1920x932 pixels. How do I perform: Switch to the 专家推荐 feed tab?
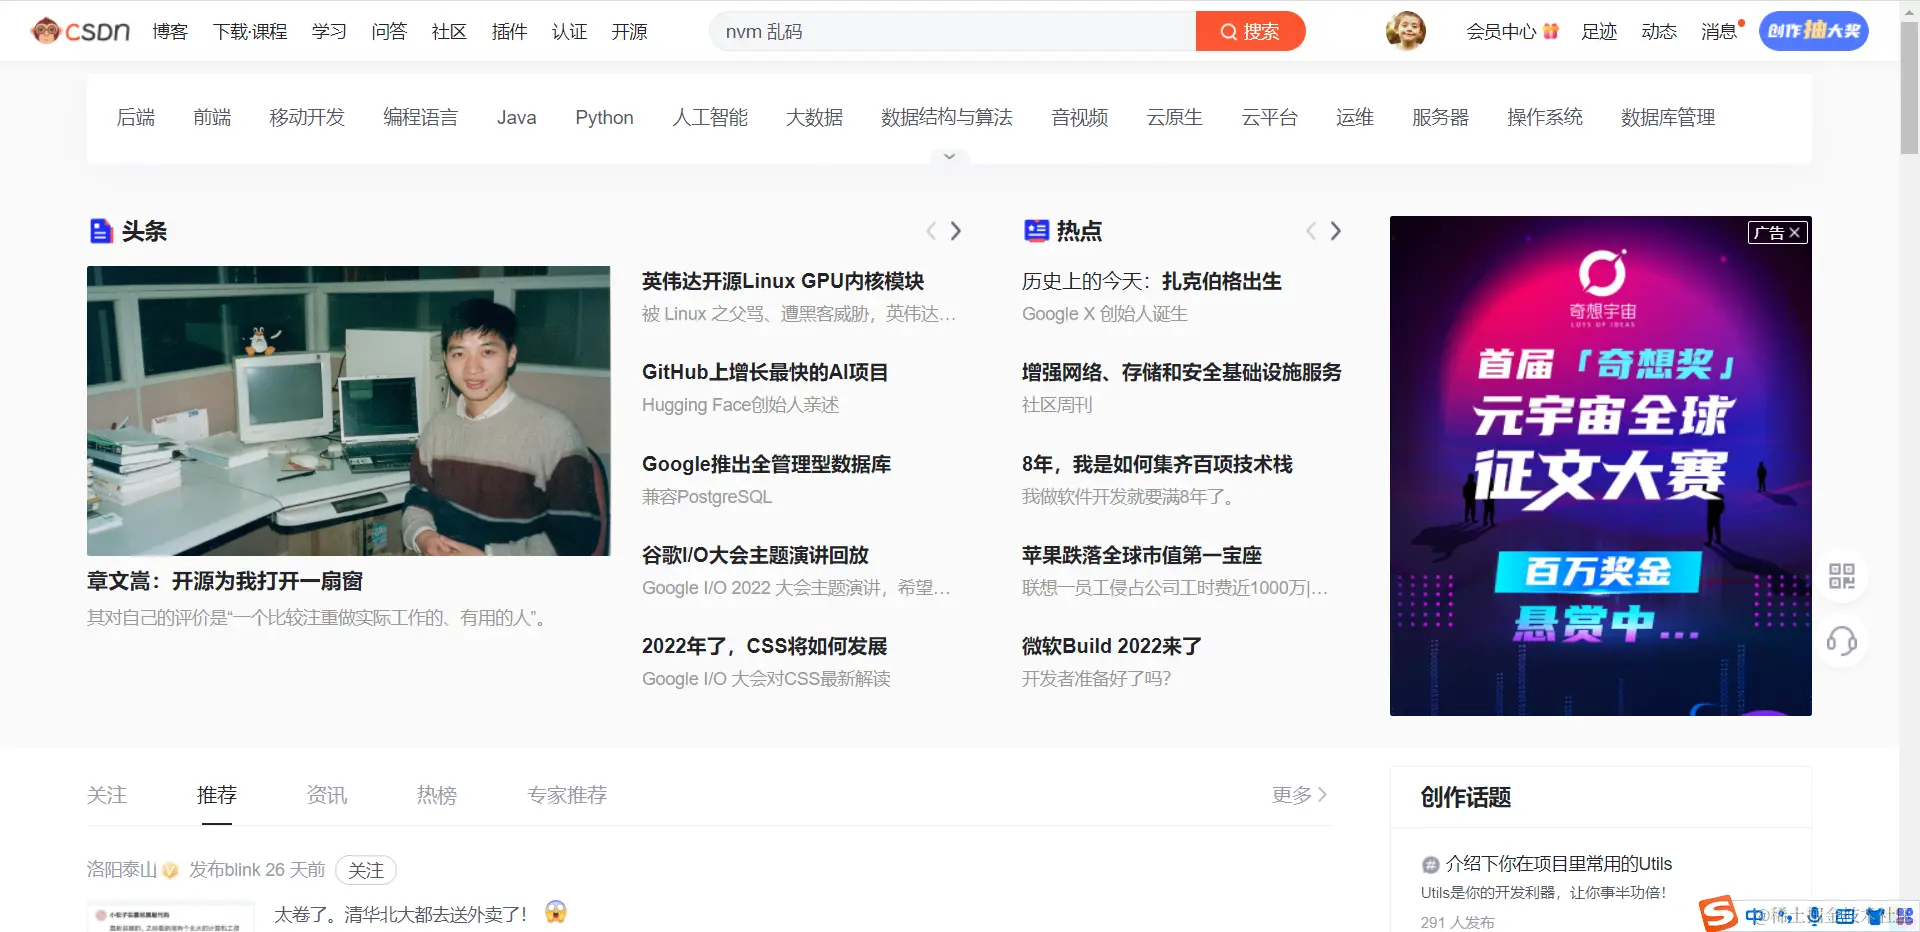[567, 795]
